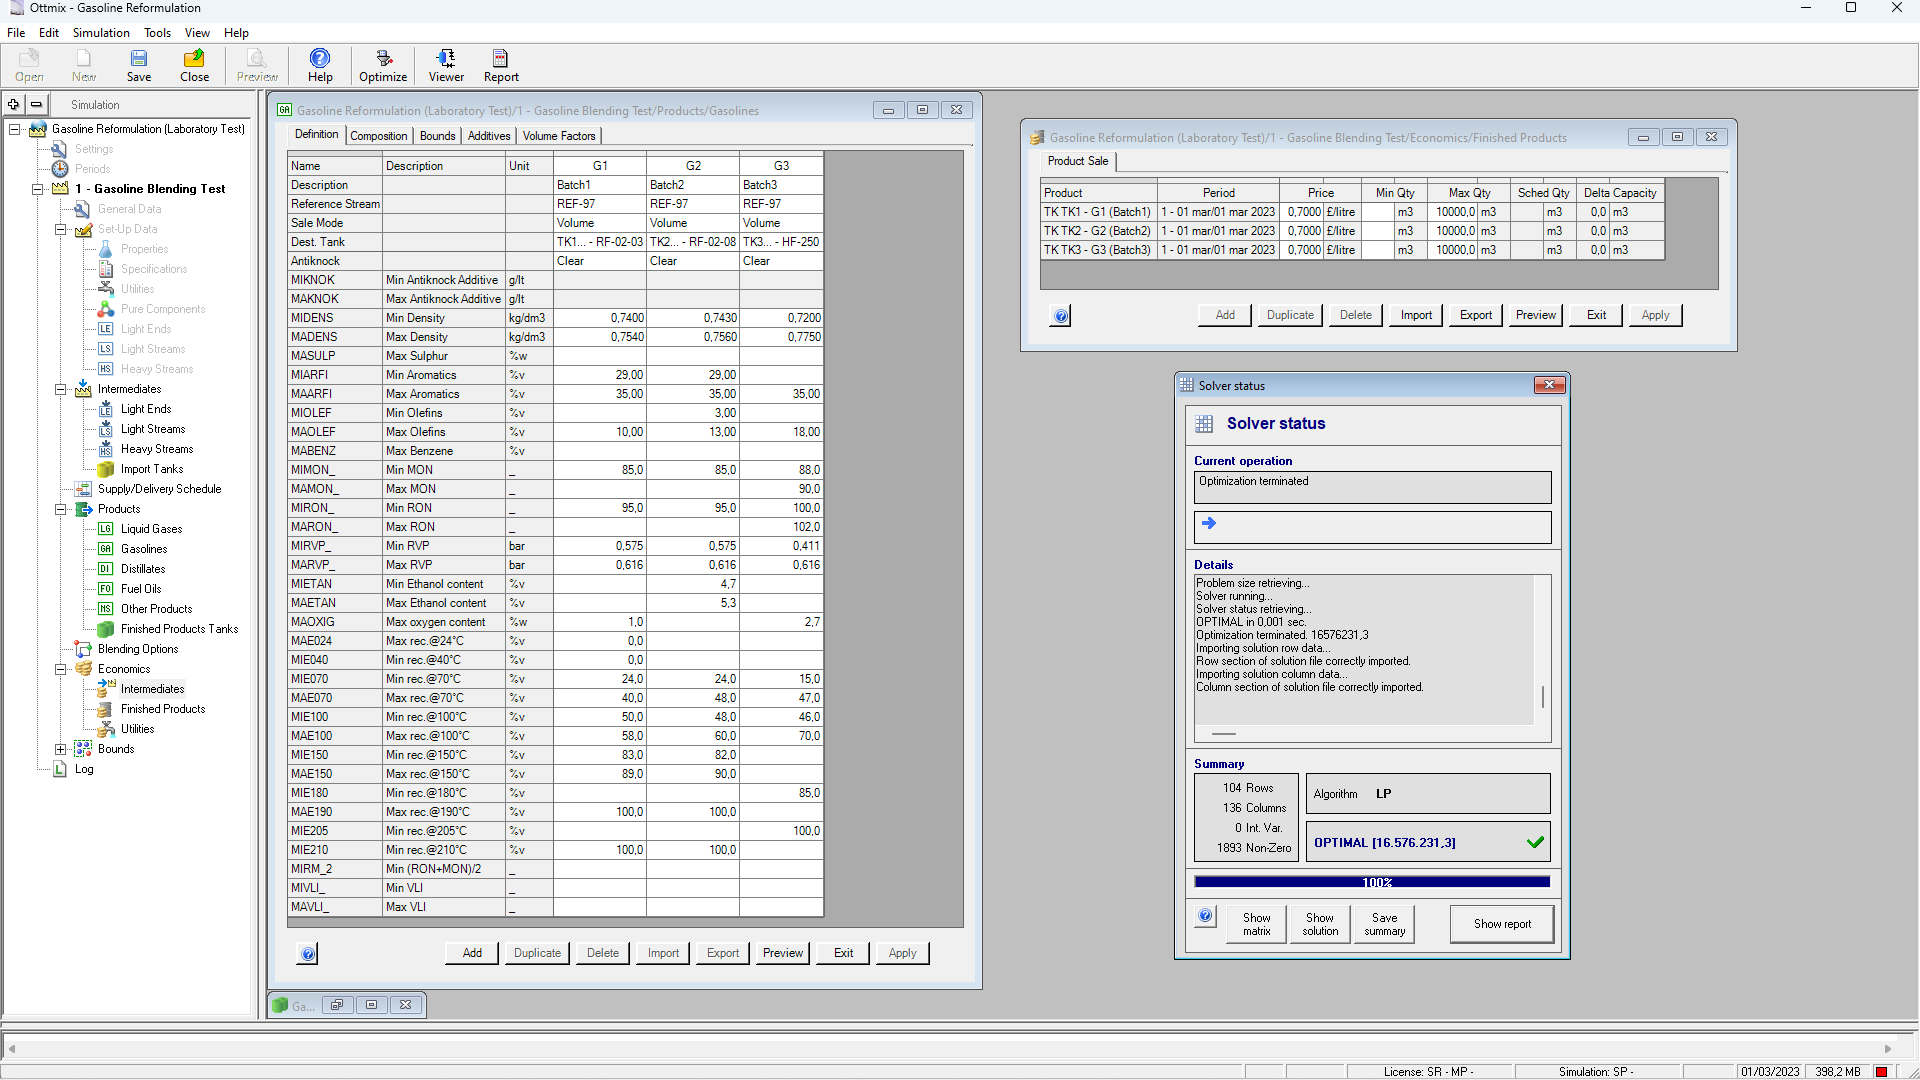Collapse the Economics tree node
The height and width of the screenshot is (1080, 1920).
pyautogui.click(x=60, y=669)
